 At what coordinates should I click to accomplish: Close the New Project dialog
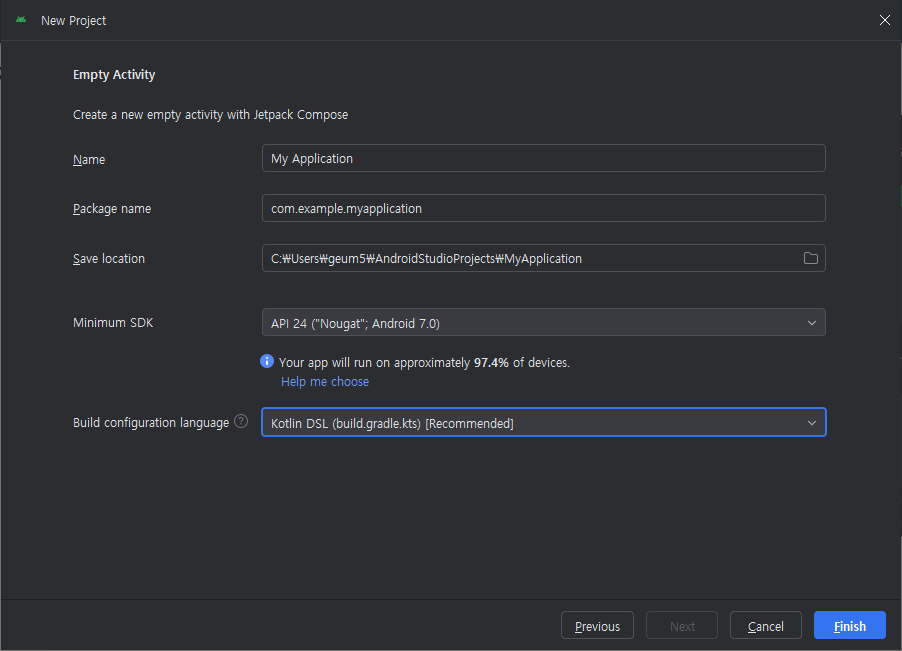tap(885, 20)
